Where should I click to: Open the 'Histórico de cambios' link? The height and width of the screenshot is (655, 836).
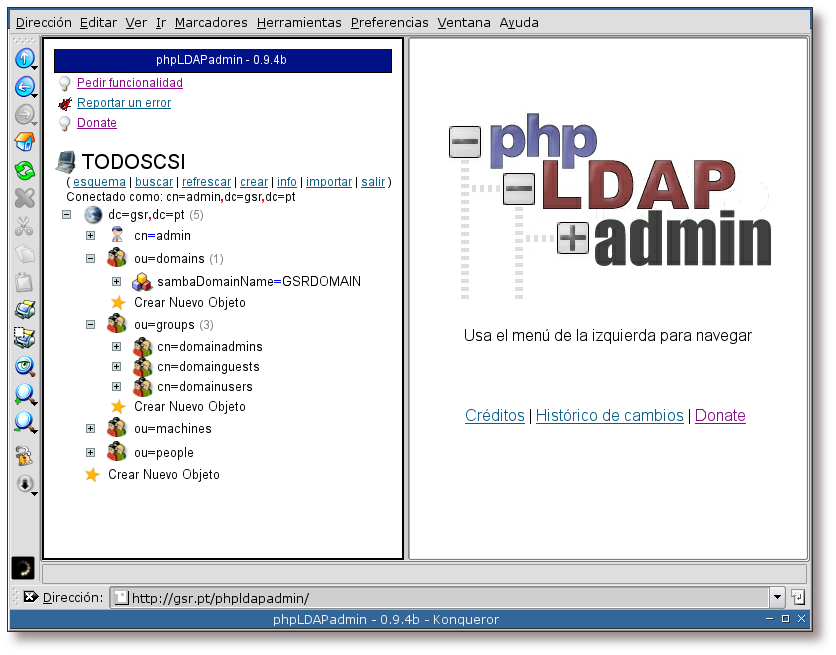[x=610, y=416]
